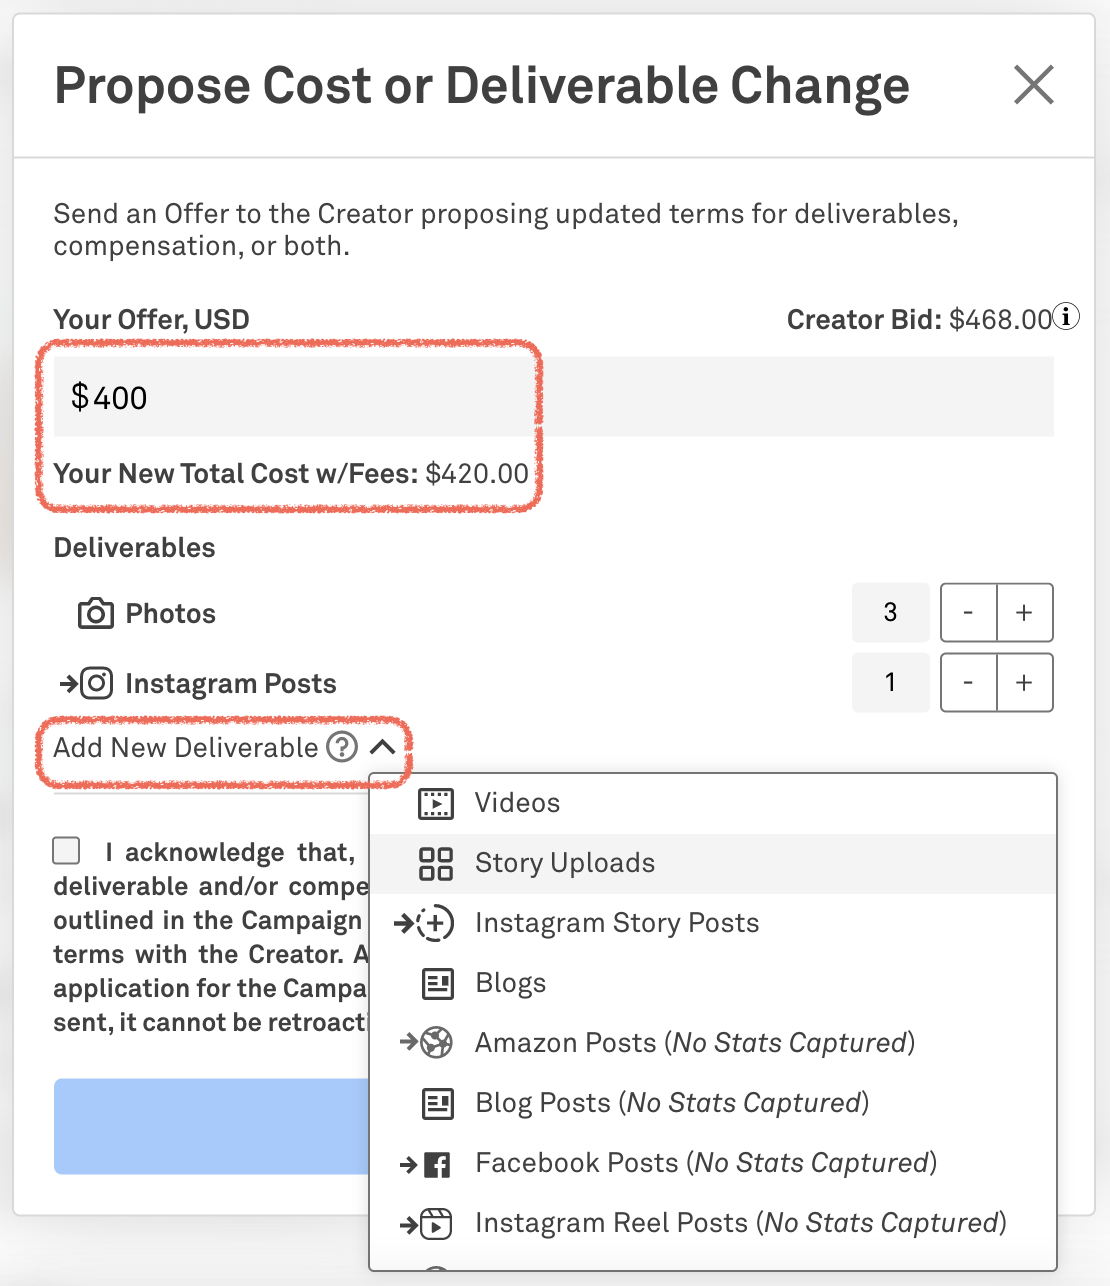
Task: Select Blogs from the deliverable list
Action: 511,983
